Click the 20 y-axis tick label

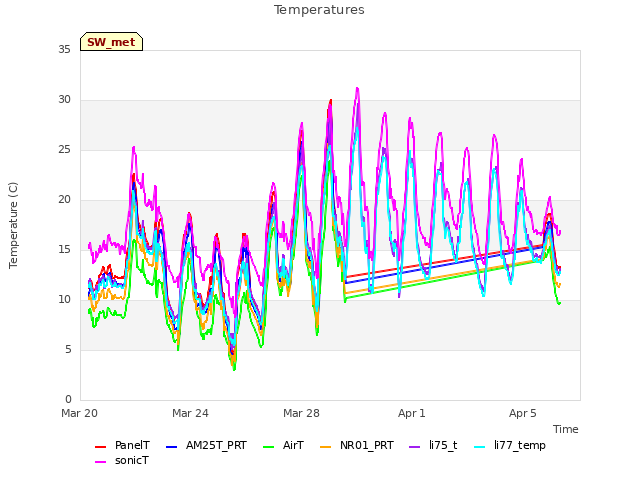pos(64,200)
